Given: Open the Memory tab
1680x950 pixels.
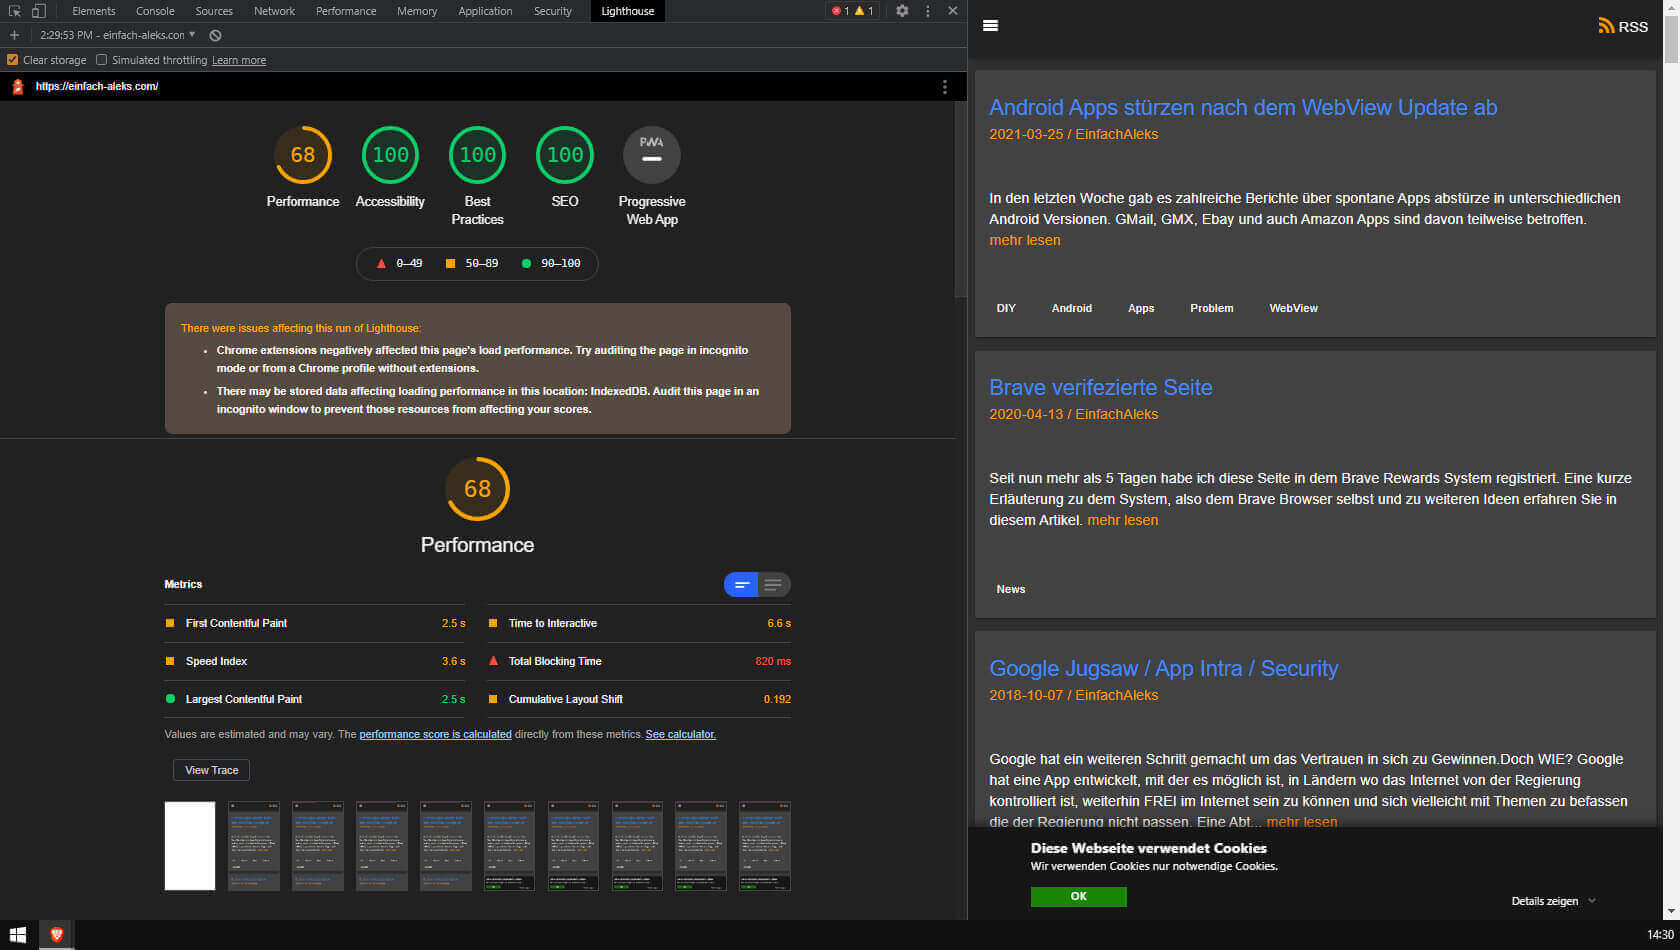Looking at the screenshot, I should click(417, 11).
